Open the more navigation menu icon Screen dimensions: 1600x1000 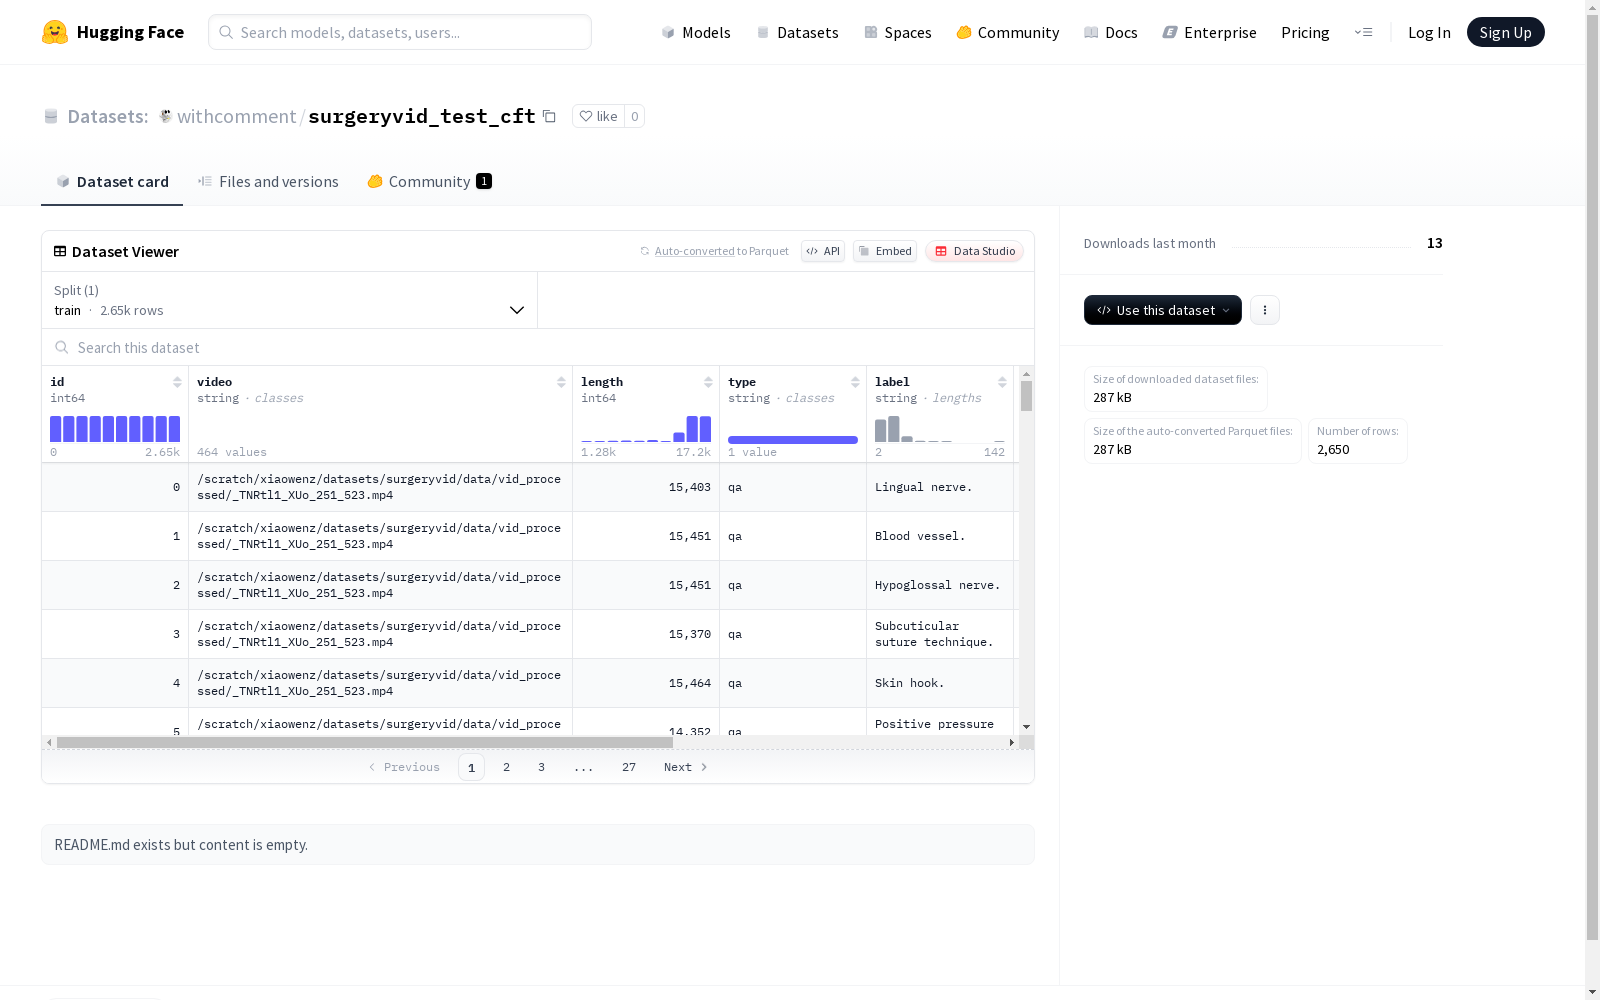(x=1363, y=32)
